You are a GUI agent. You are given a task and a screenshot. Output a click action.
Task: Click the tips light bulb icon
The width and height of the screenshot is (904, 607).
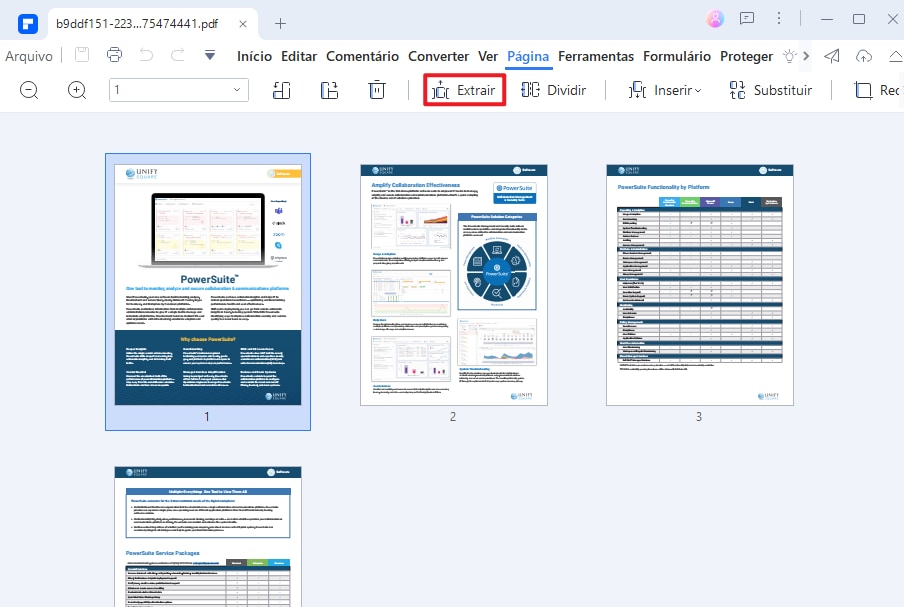click(789, 57)
